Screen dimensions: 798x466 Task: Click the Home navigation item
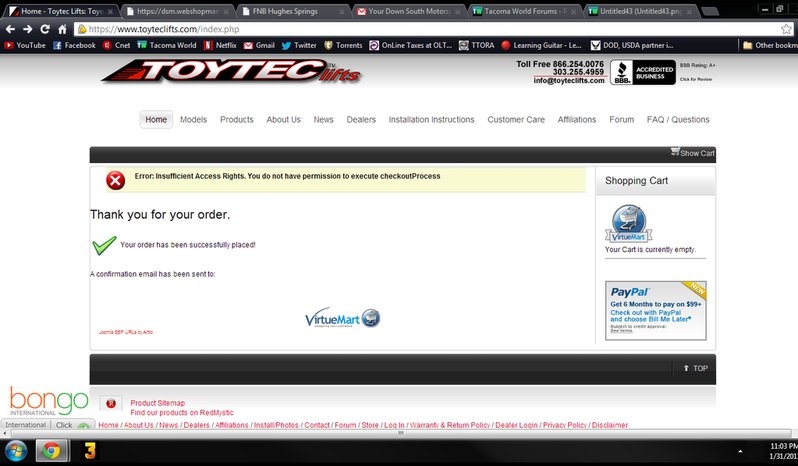click(156, 120)
